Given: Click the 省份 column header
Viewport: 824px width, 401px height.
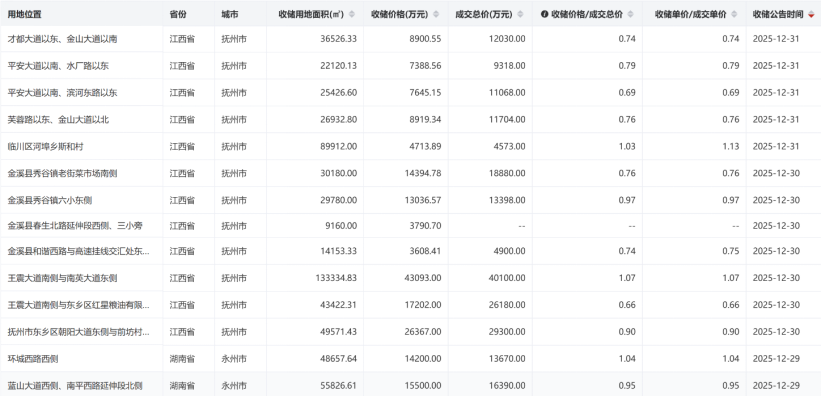Looking at the screenshot, I should coord(178,15).
